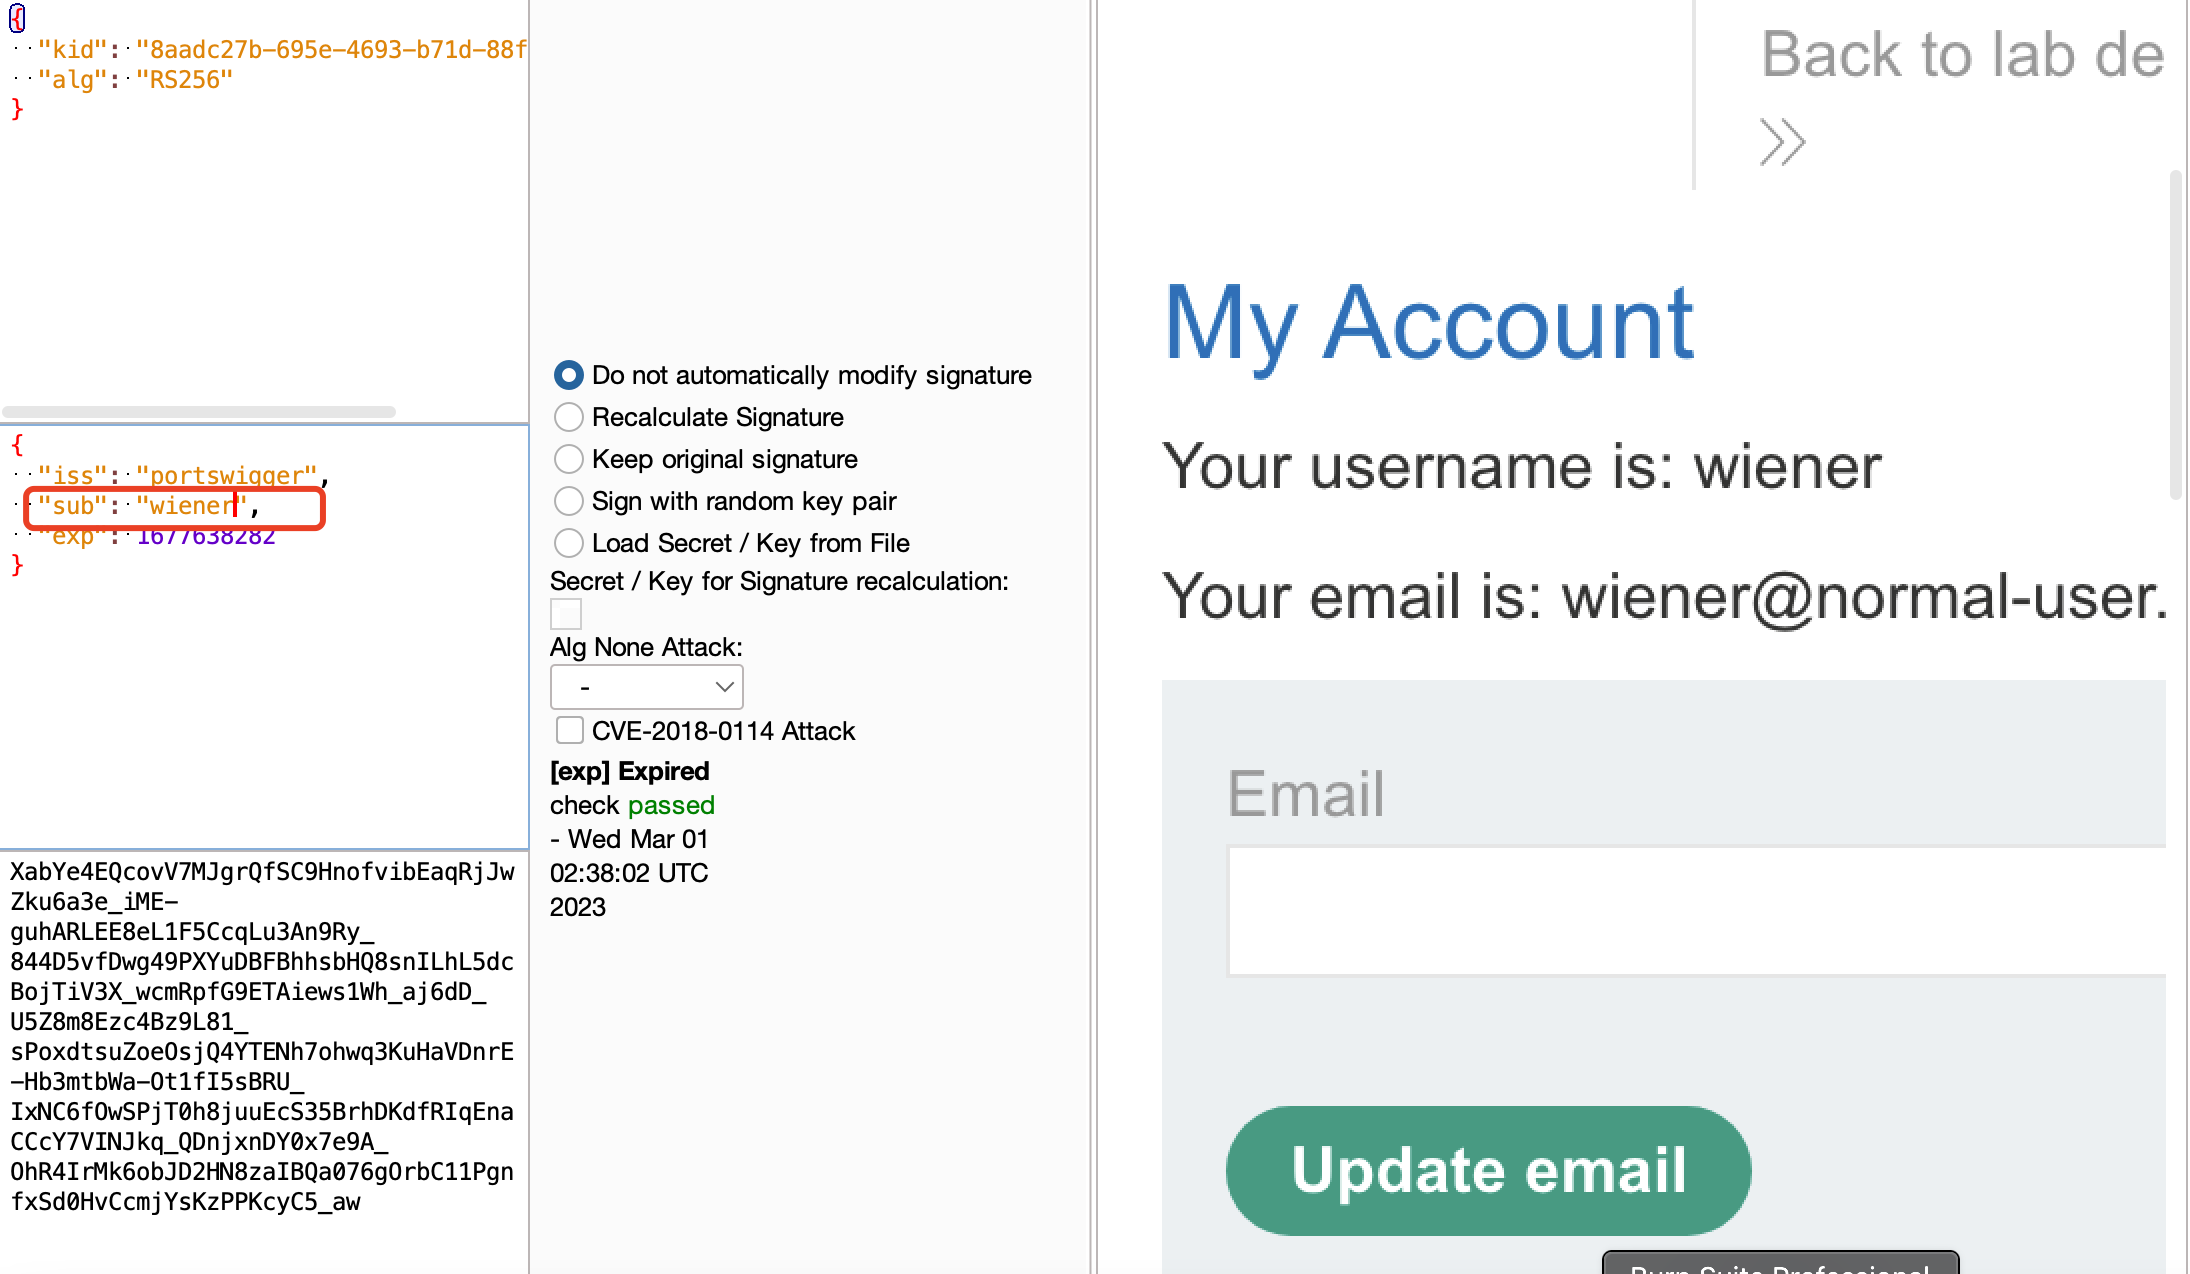This screenshot has width=2190, height=1274.
Task: Select "Do not automatically modify signature" option
Action: pyautogui.click(x=569, y=375)
